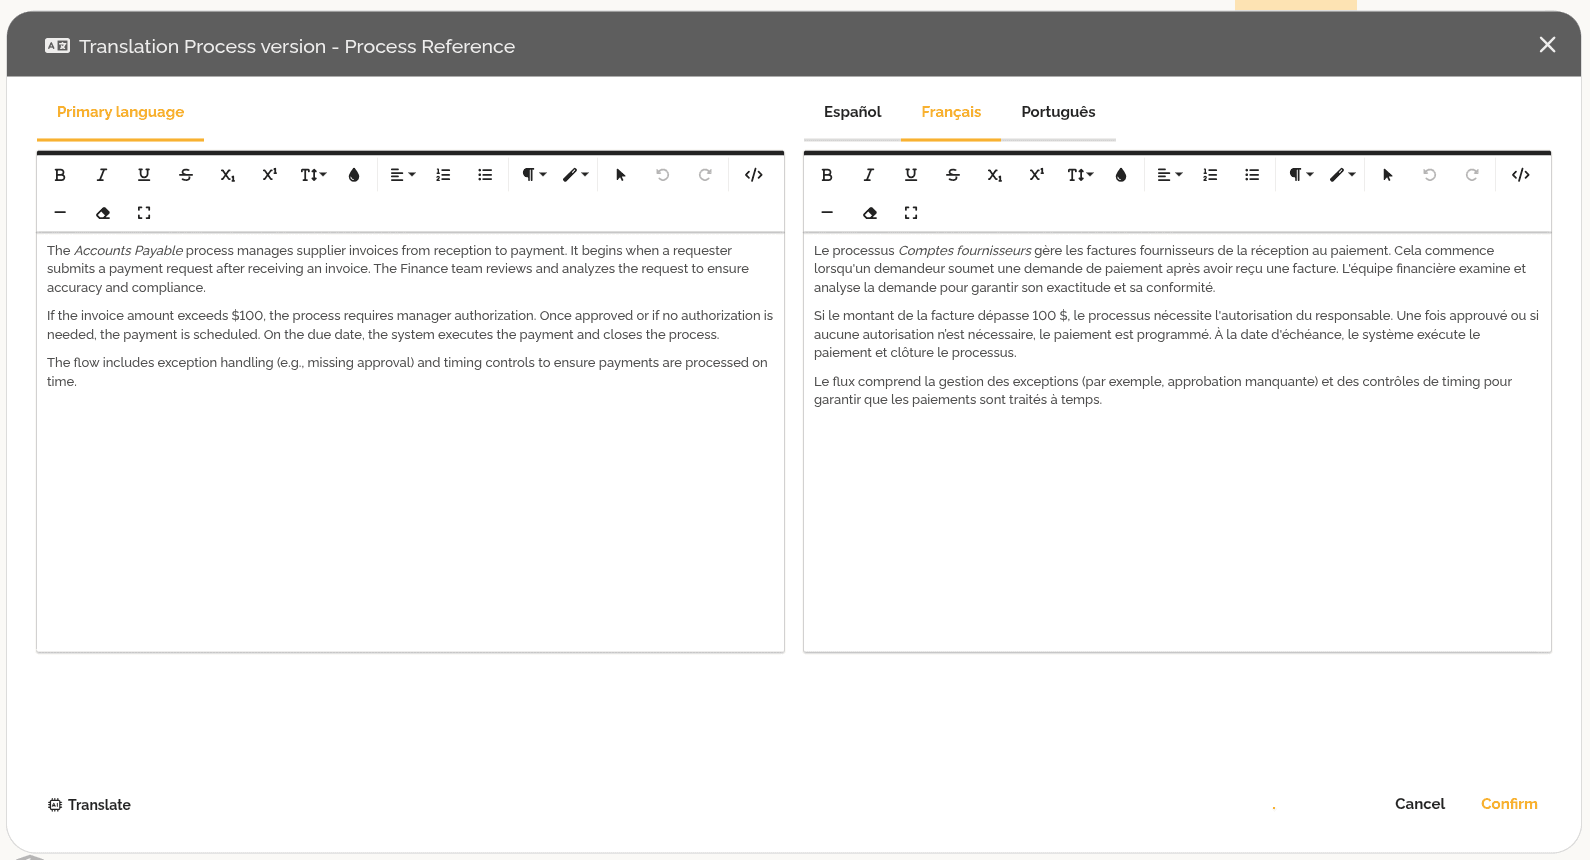Open text color picker in French editor
Image resolution: width=1590 pixels, height=860 pixels.
pos(1121,175)
